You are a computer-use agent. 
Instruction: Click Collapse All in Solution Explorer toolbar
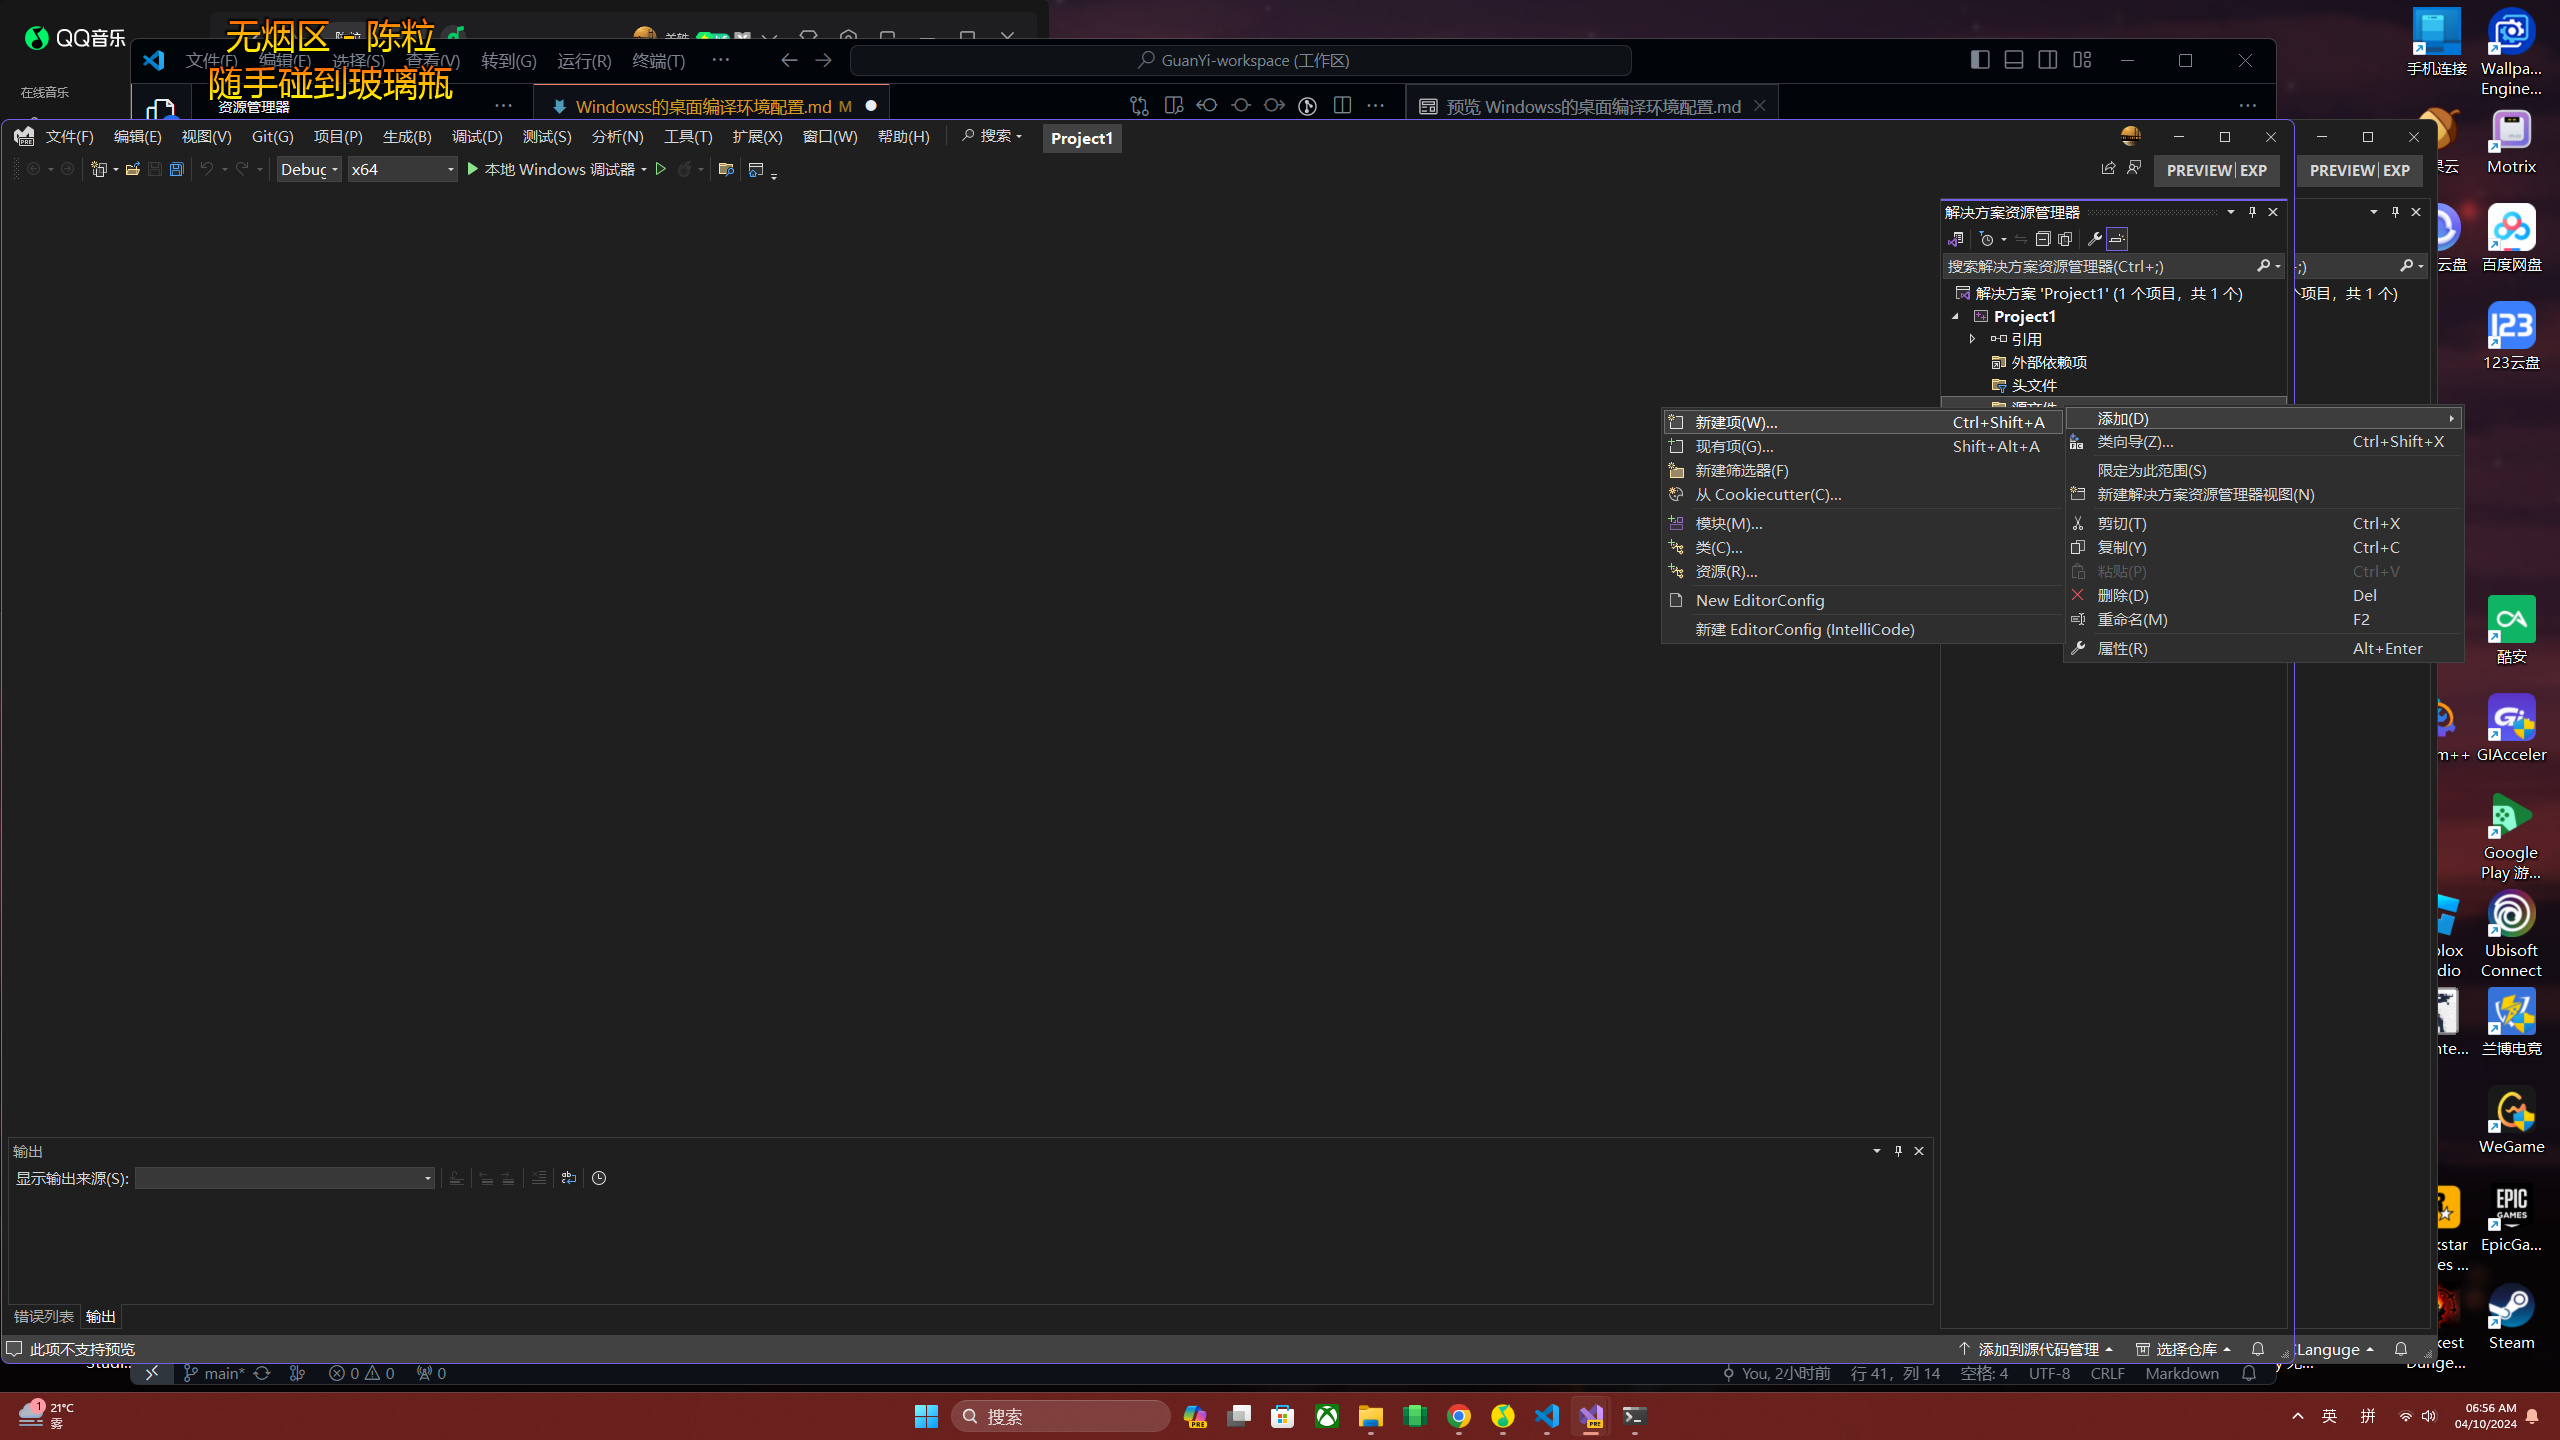2043,239
